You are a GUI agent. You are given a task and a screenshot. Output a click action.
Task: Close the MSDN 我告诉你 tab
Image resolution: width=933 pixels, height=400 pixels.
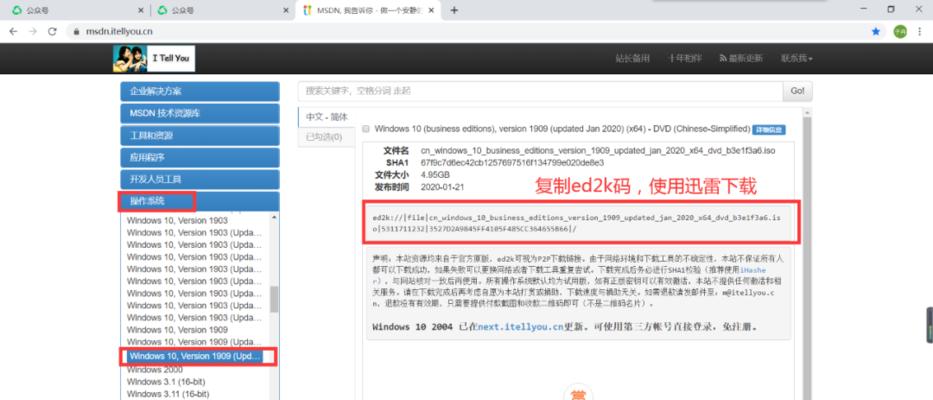click(x=430, y=11)
